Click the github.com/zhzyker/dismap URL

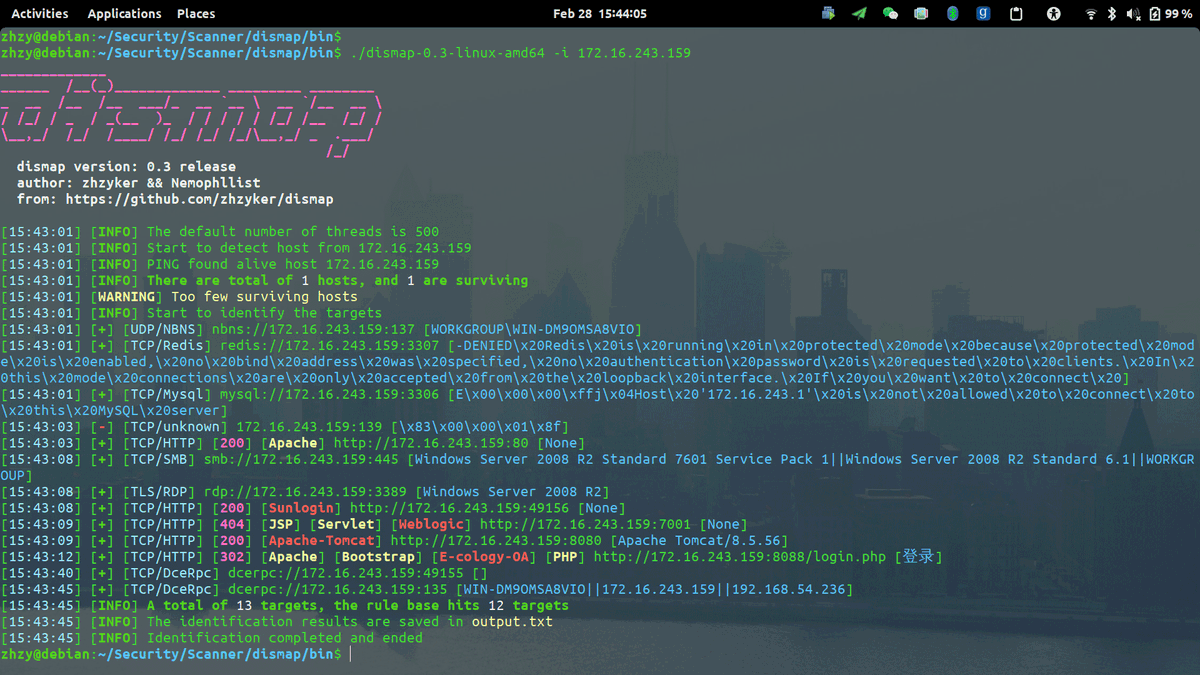[x=200, y=200]
